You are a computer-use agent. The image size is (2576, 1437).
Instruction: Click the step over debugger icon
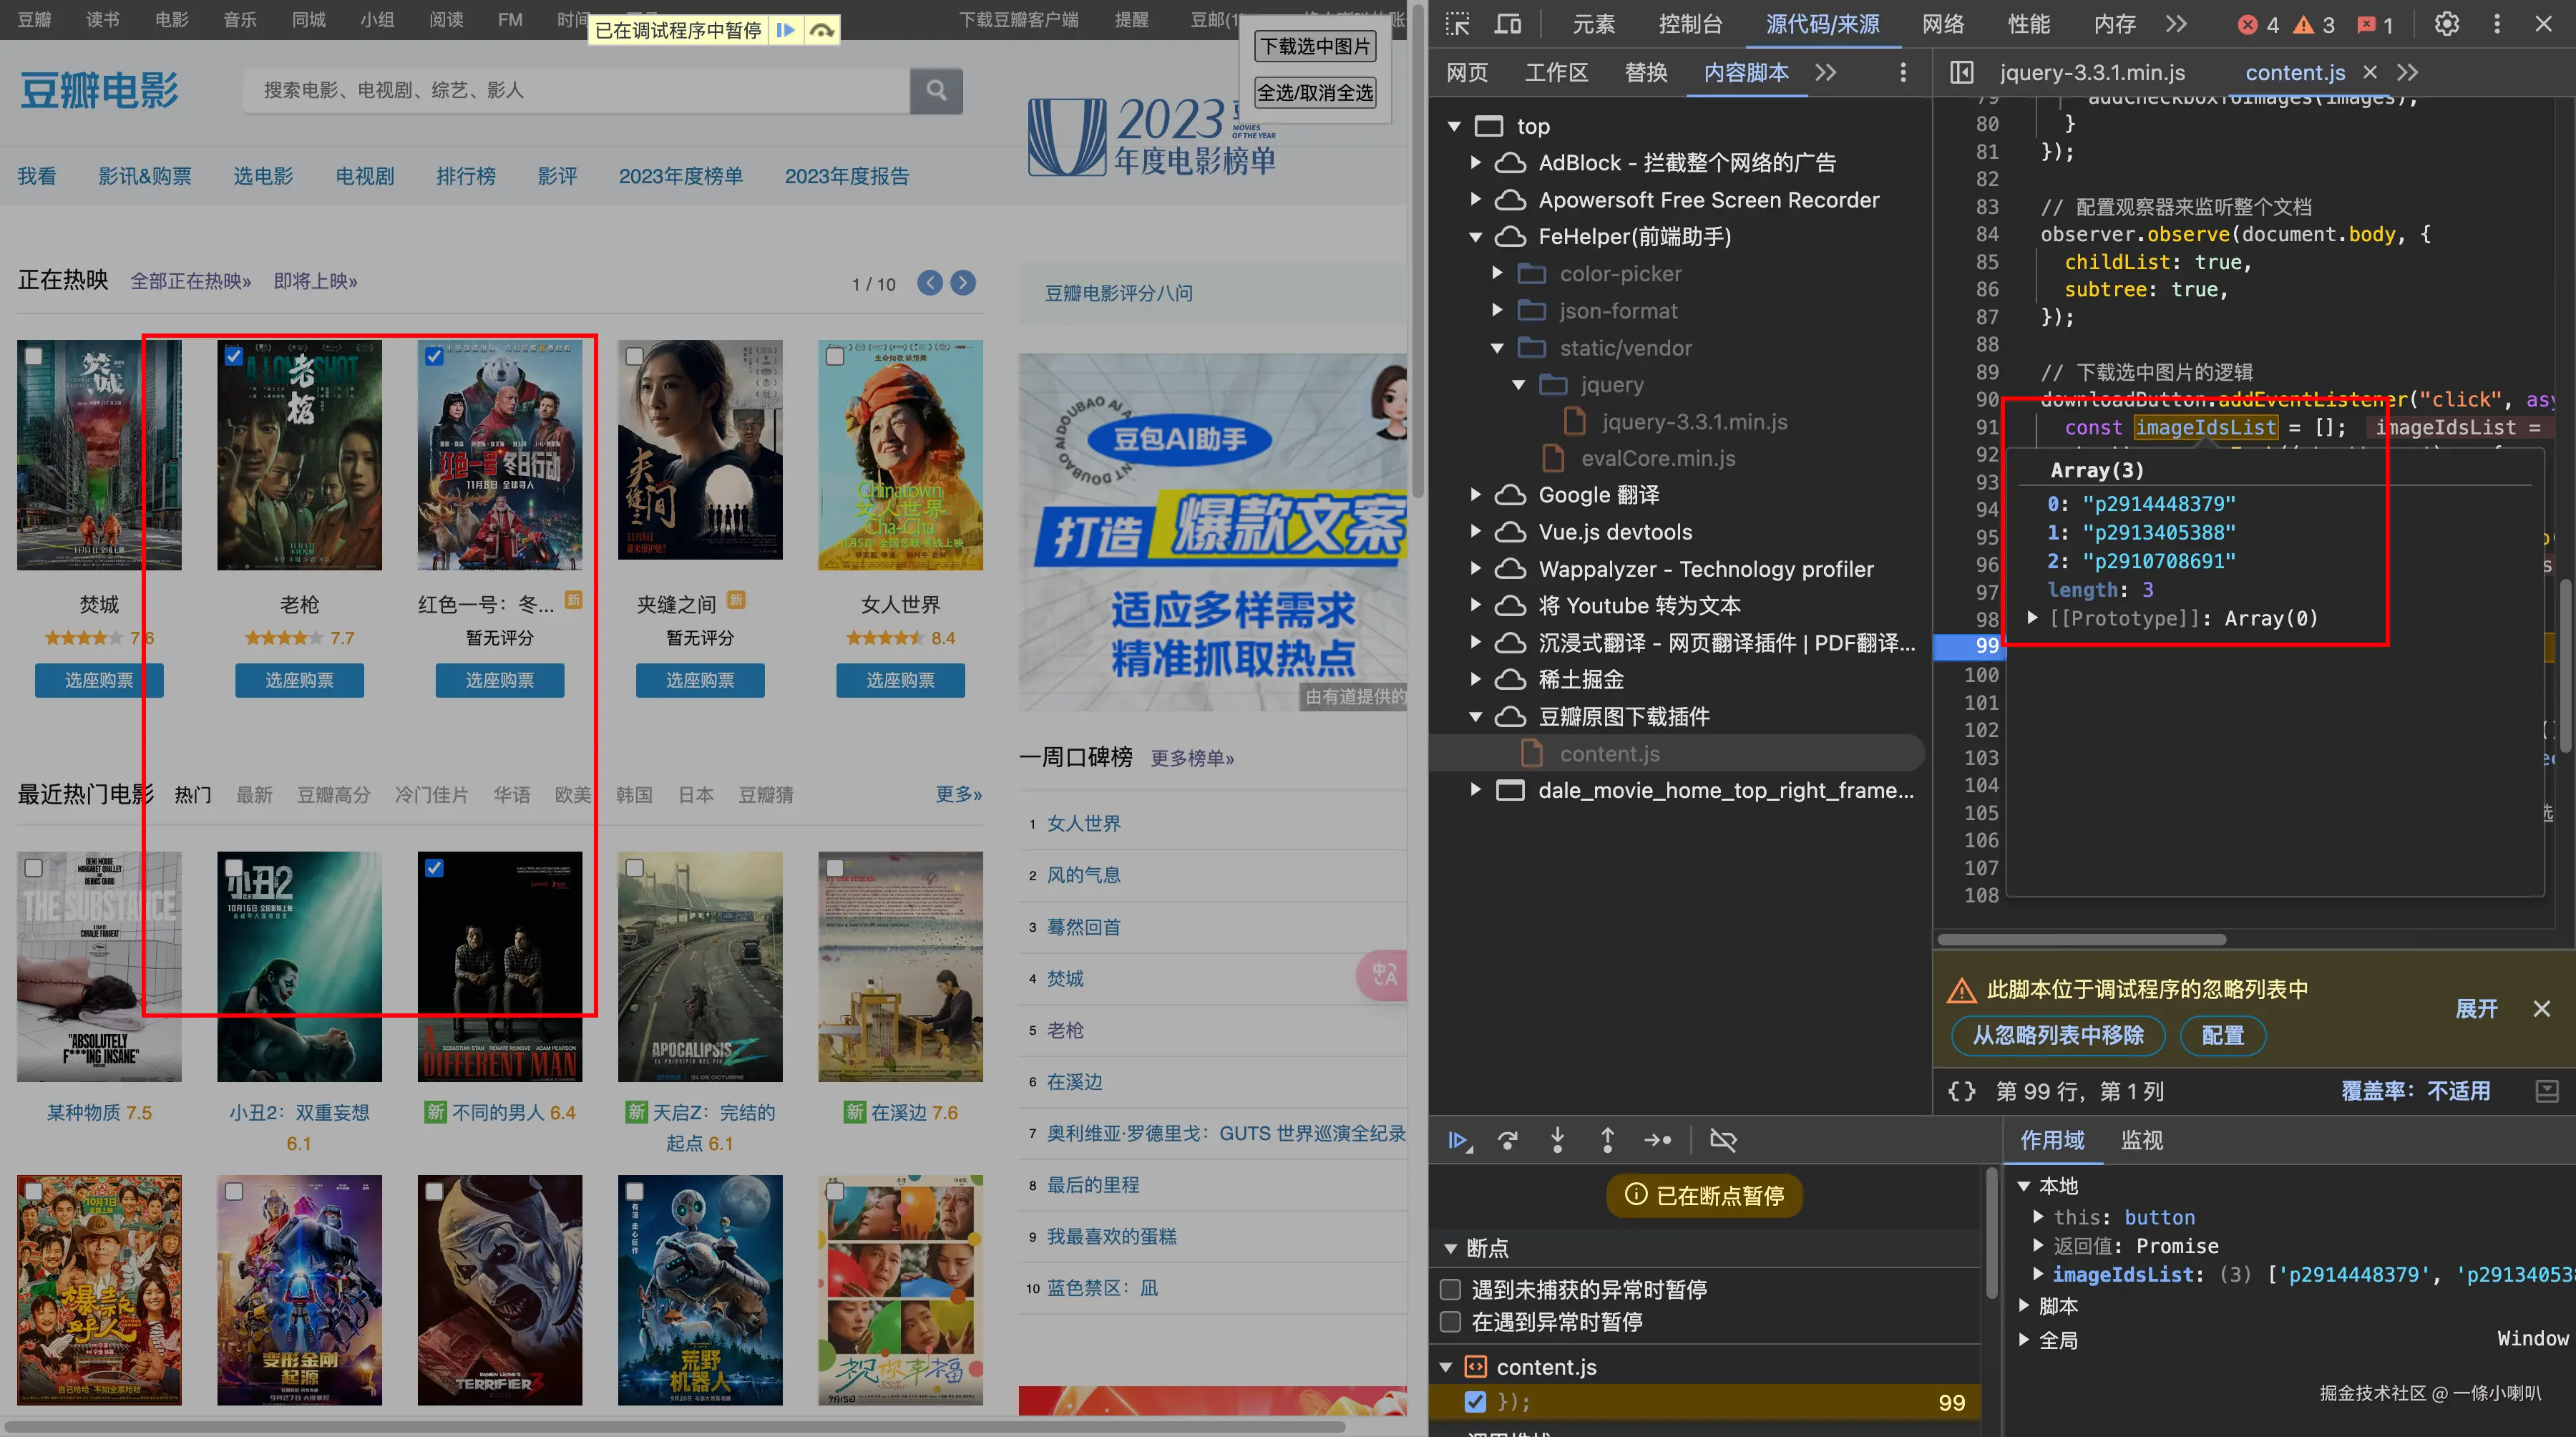(x=1507, y=1140)
